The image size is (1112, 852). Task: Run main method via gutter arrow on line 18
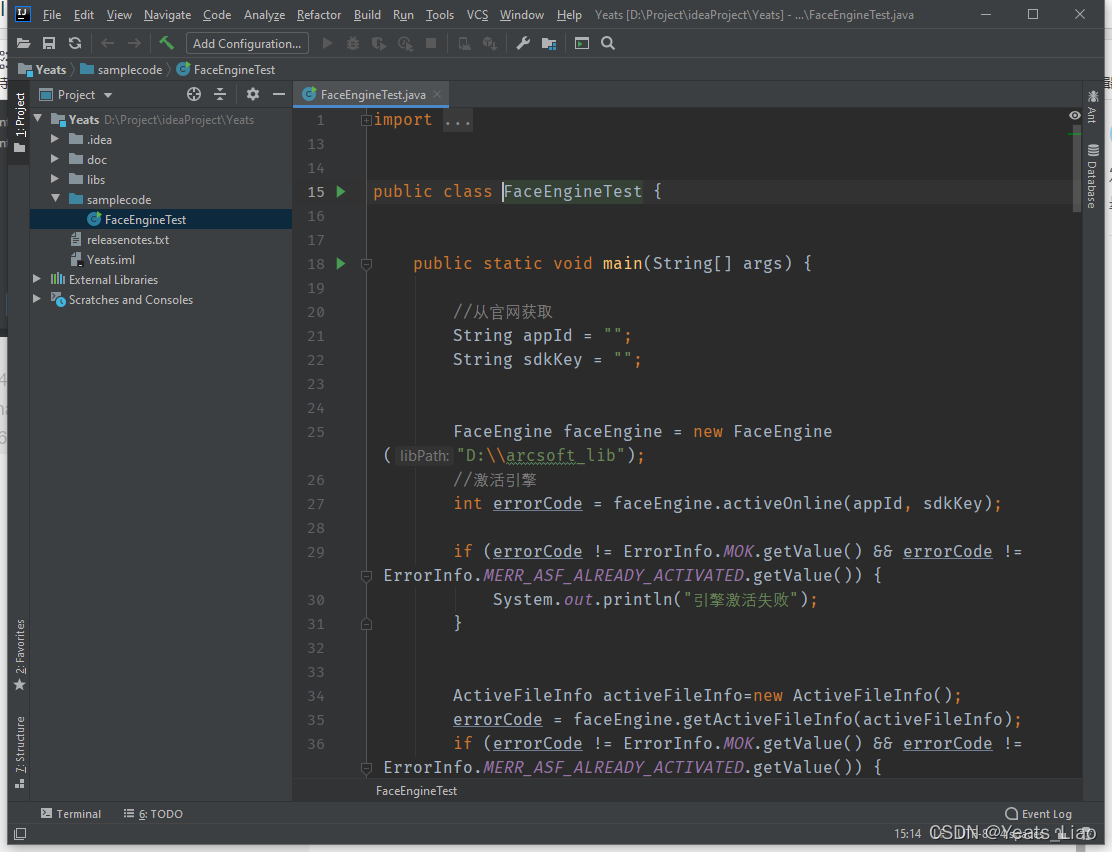[x=341, y=263]
